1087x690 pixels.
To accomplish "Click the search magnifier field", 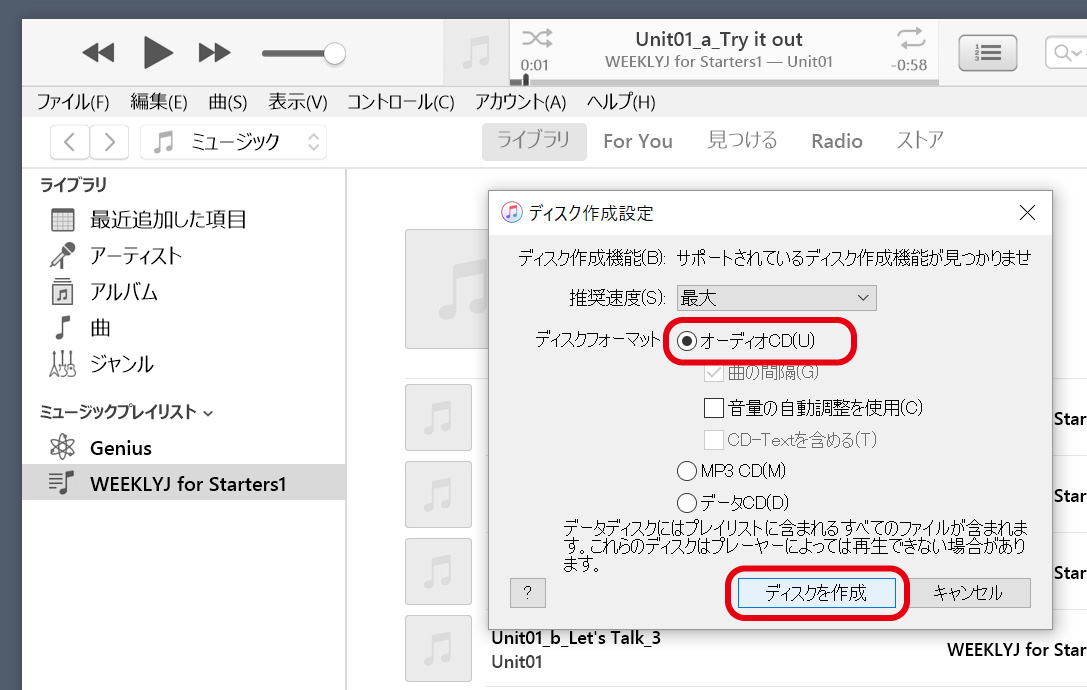I will [x=1066, y=53].
